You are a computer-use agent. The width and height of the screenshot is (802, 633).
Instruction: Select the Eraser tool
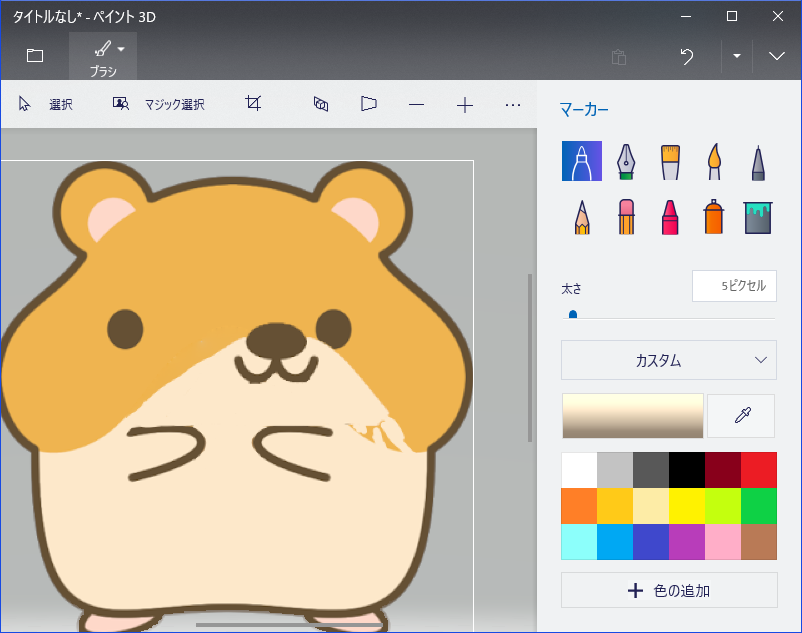[x=626, y=217]
